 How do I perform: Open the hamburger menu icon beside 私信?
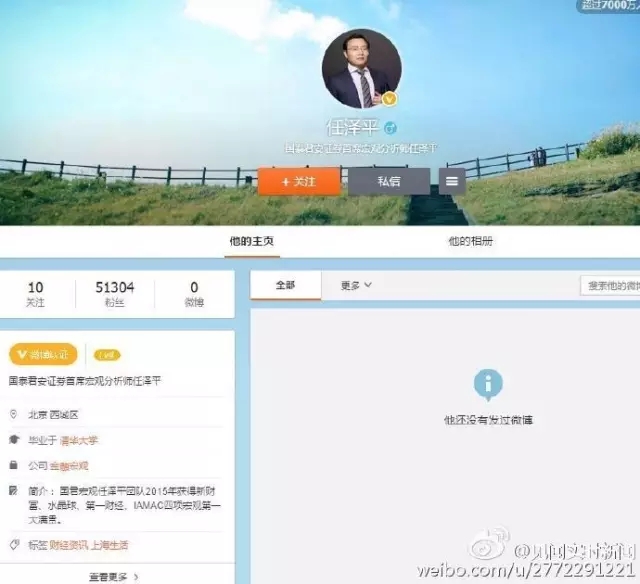pyautogui.click(x=452, y=181)
